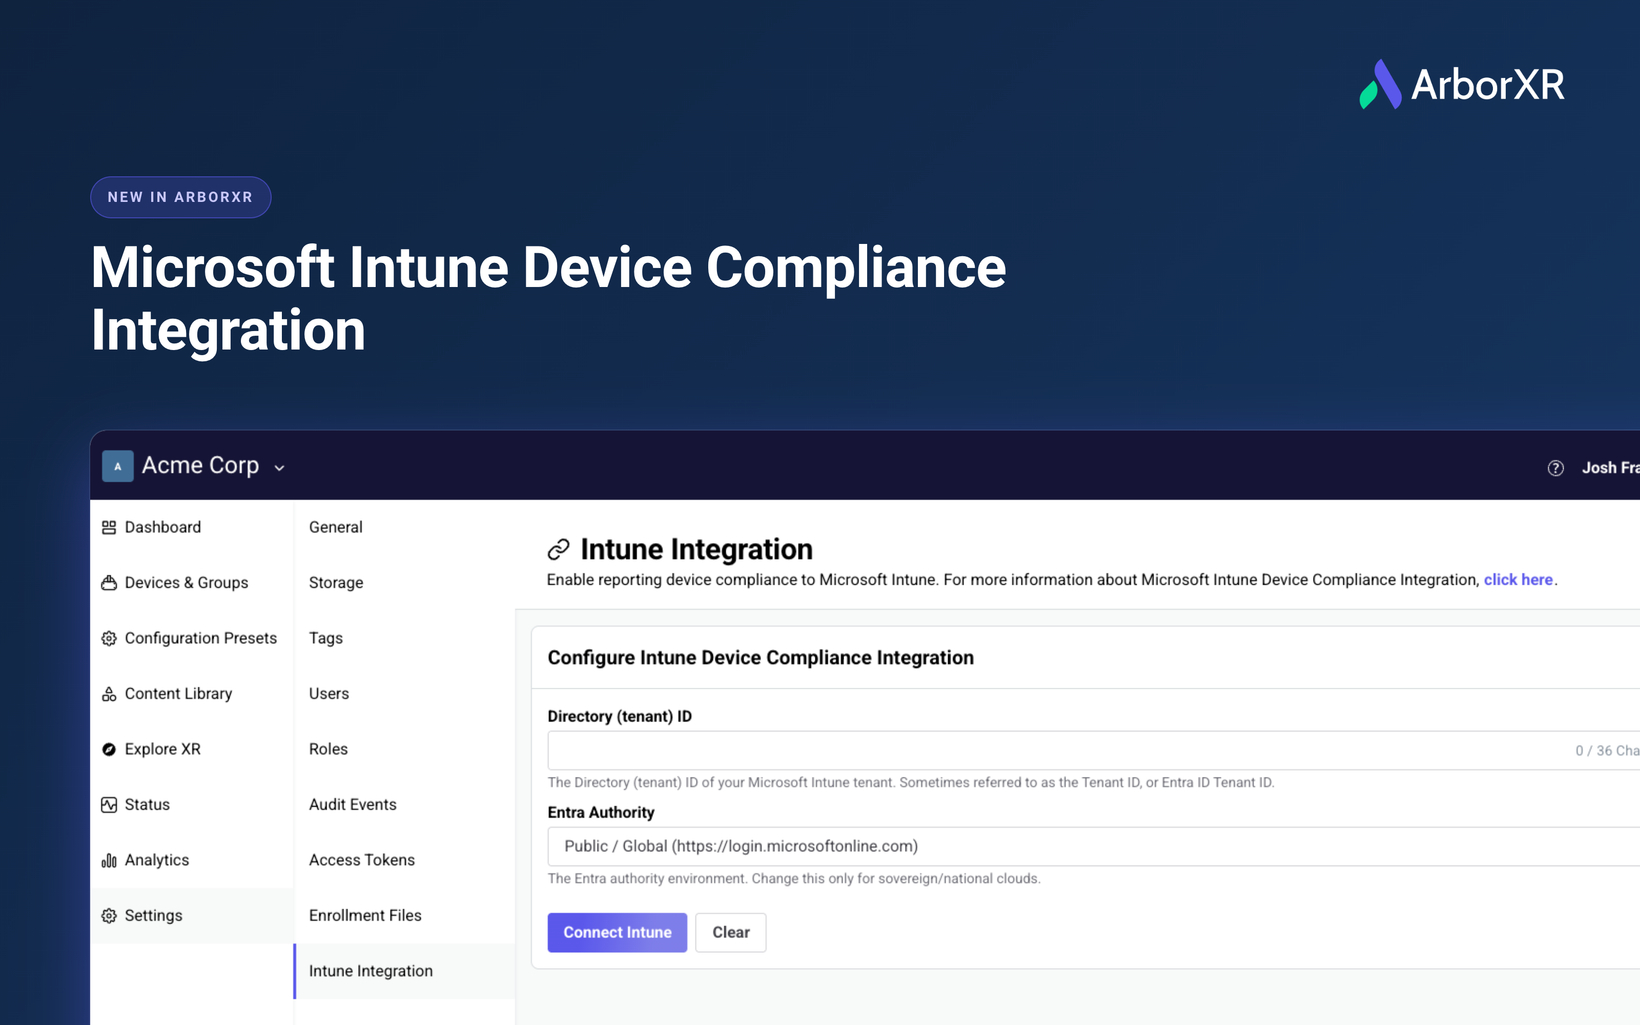This screenshot has width=1640, height=1025.
Task: Open General settings
Action: coord(404,527)
